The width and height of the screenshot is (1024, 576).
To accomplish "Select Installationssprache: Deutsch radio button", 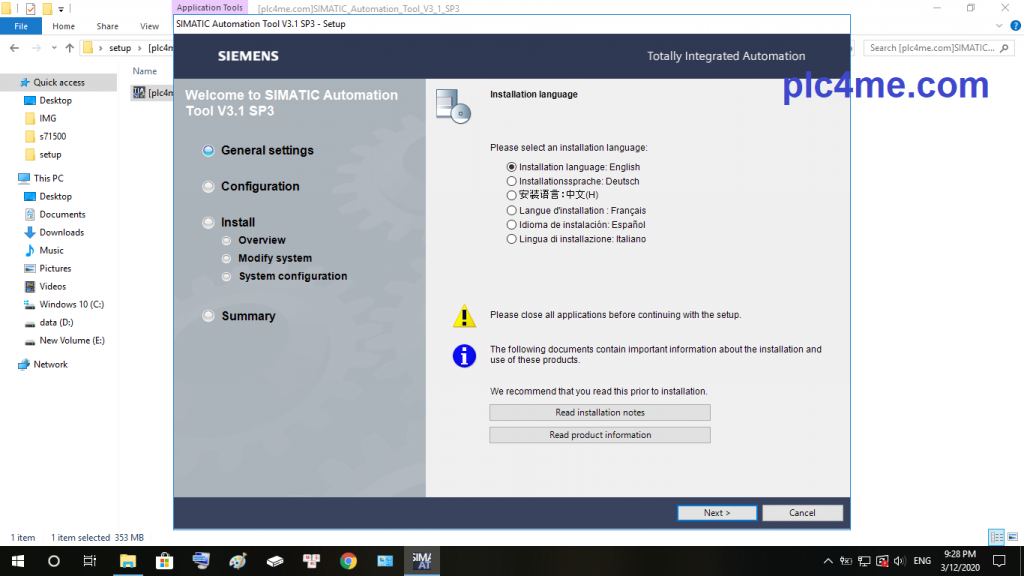I will pyautogui.click(x=512, y=181).
